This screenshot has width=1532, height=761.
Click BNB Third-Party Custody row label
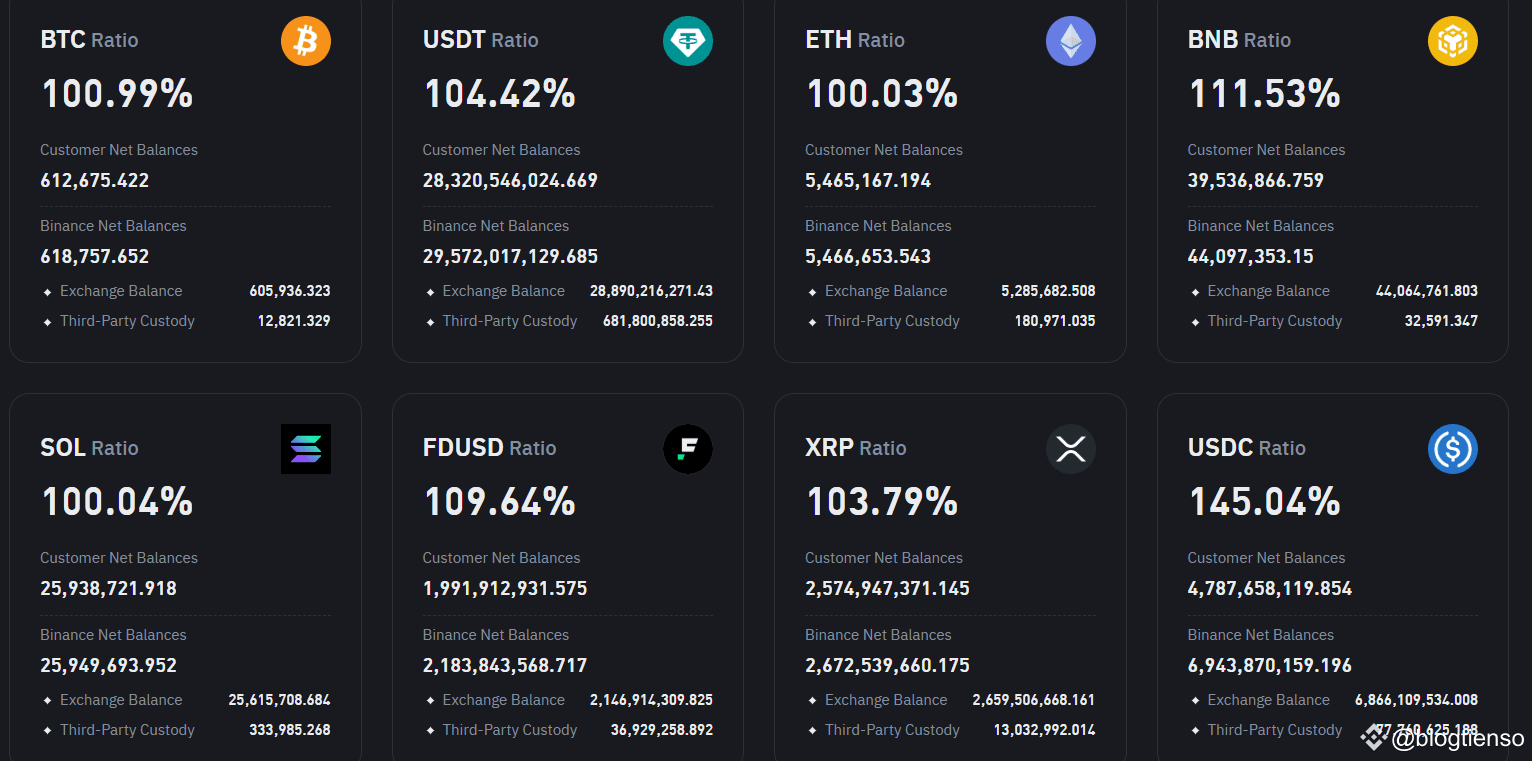(1274, 321)
